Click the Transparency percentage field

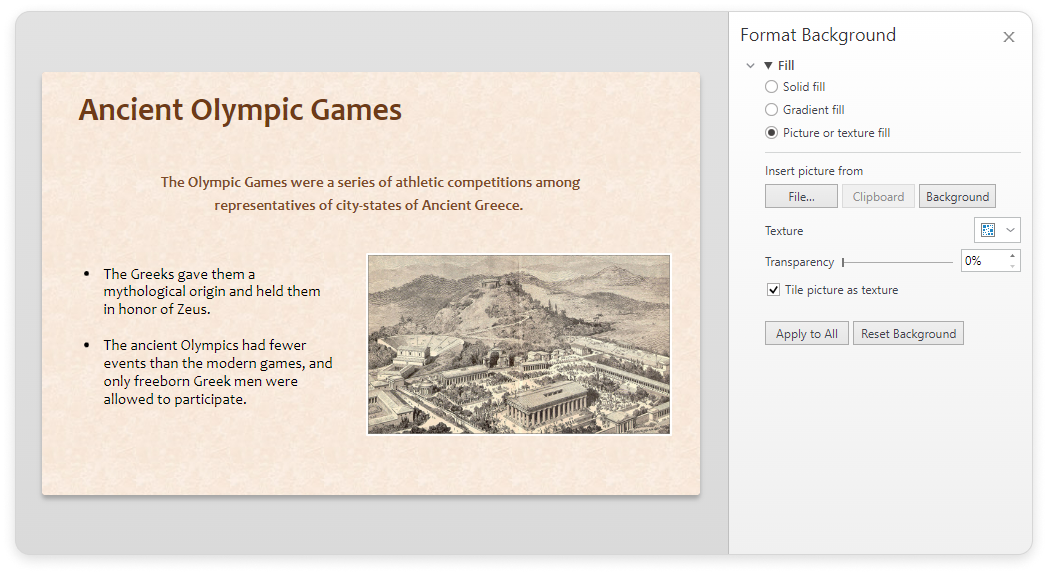coord(983,261)
